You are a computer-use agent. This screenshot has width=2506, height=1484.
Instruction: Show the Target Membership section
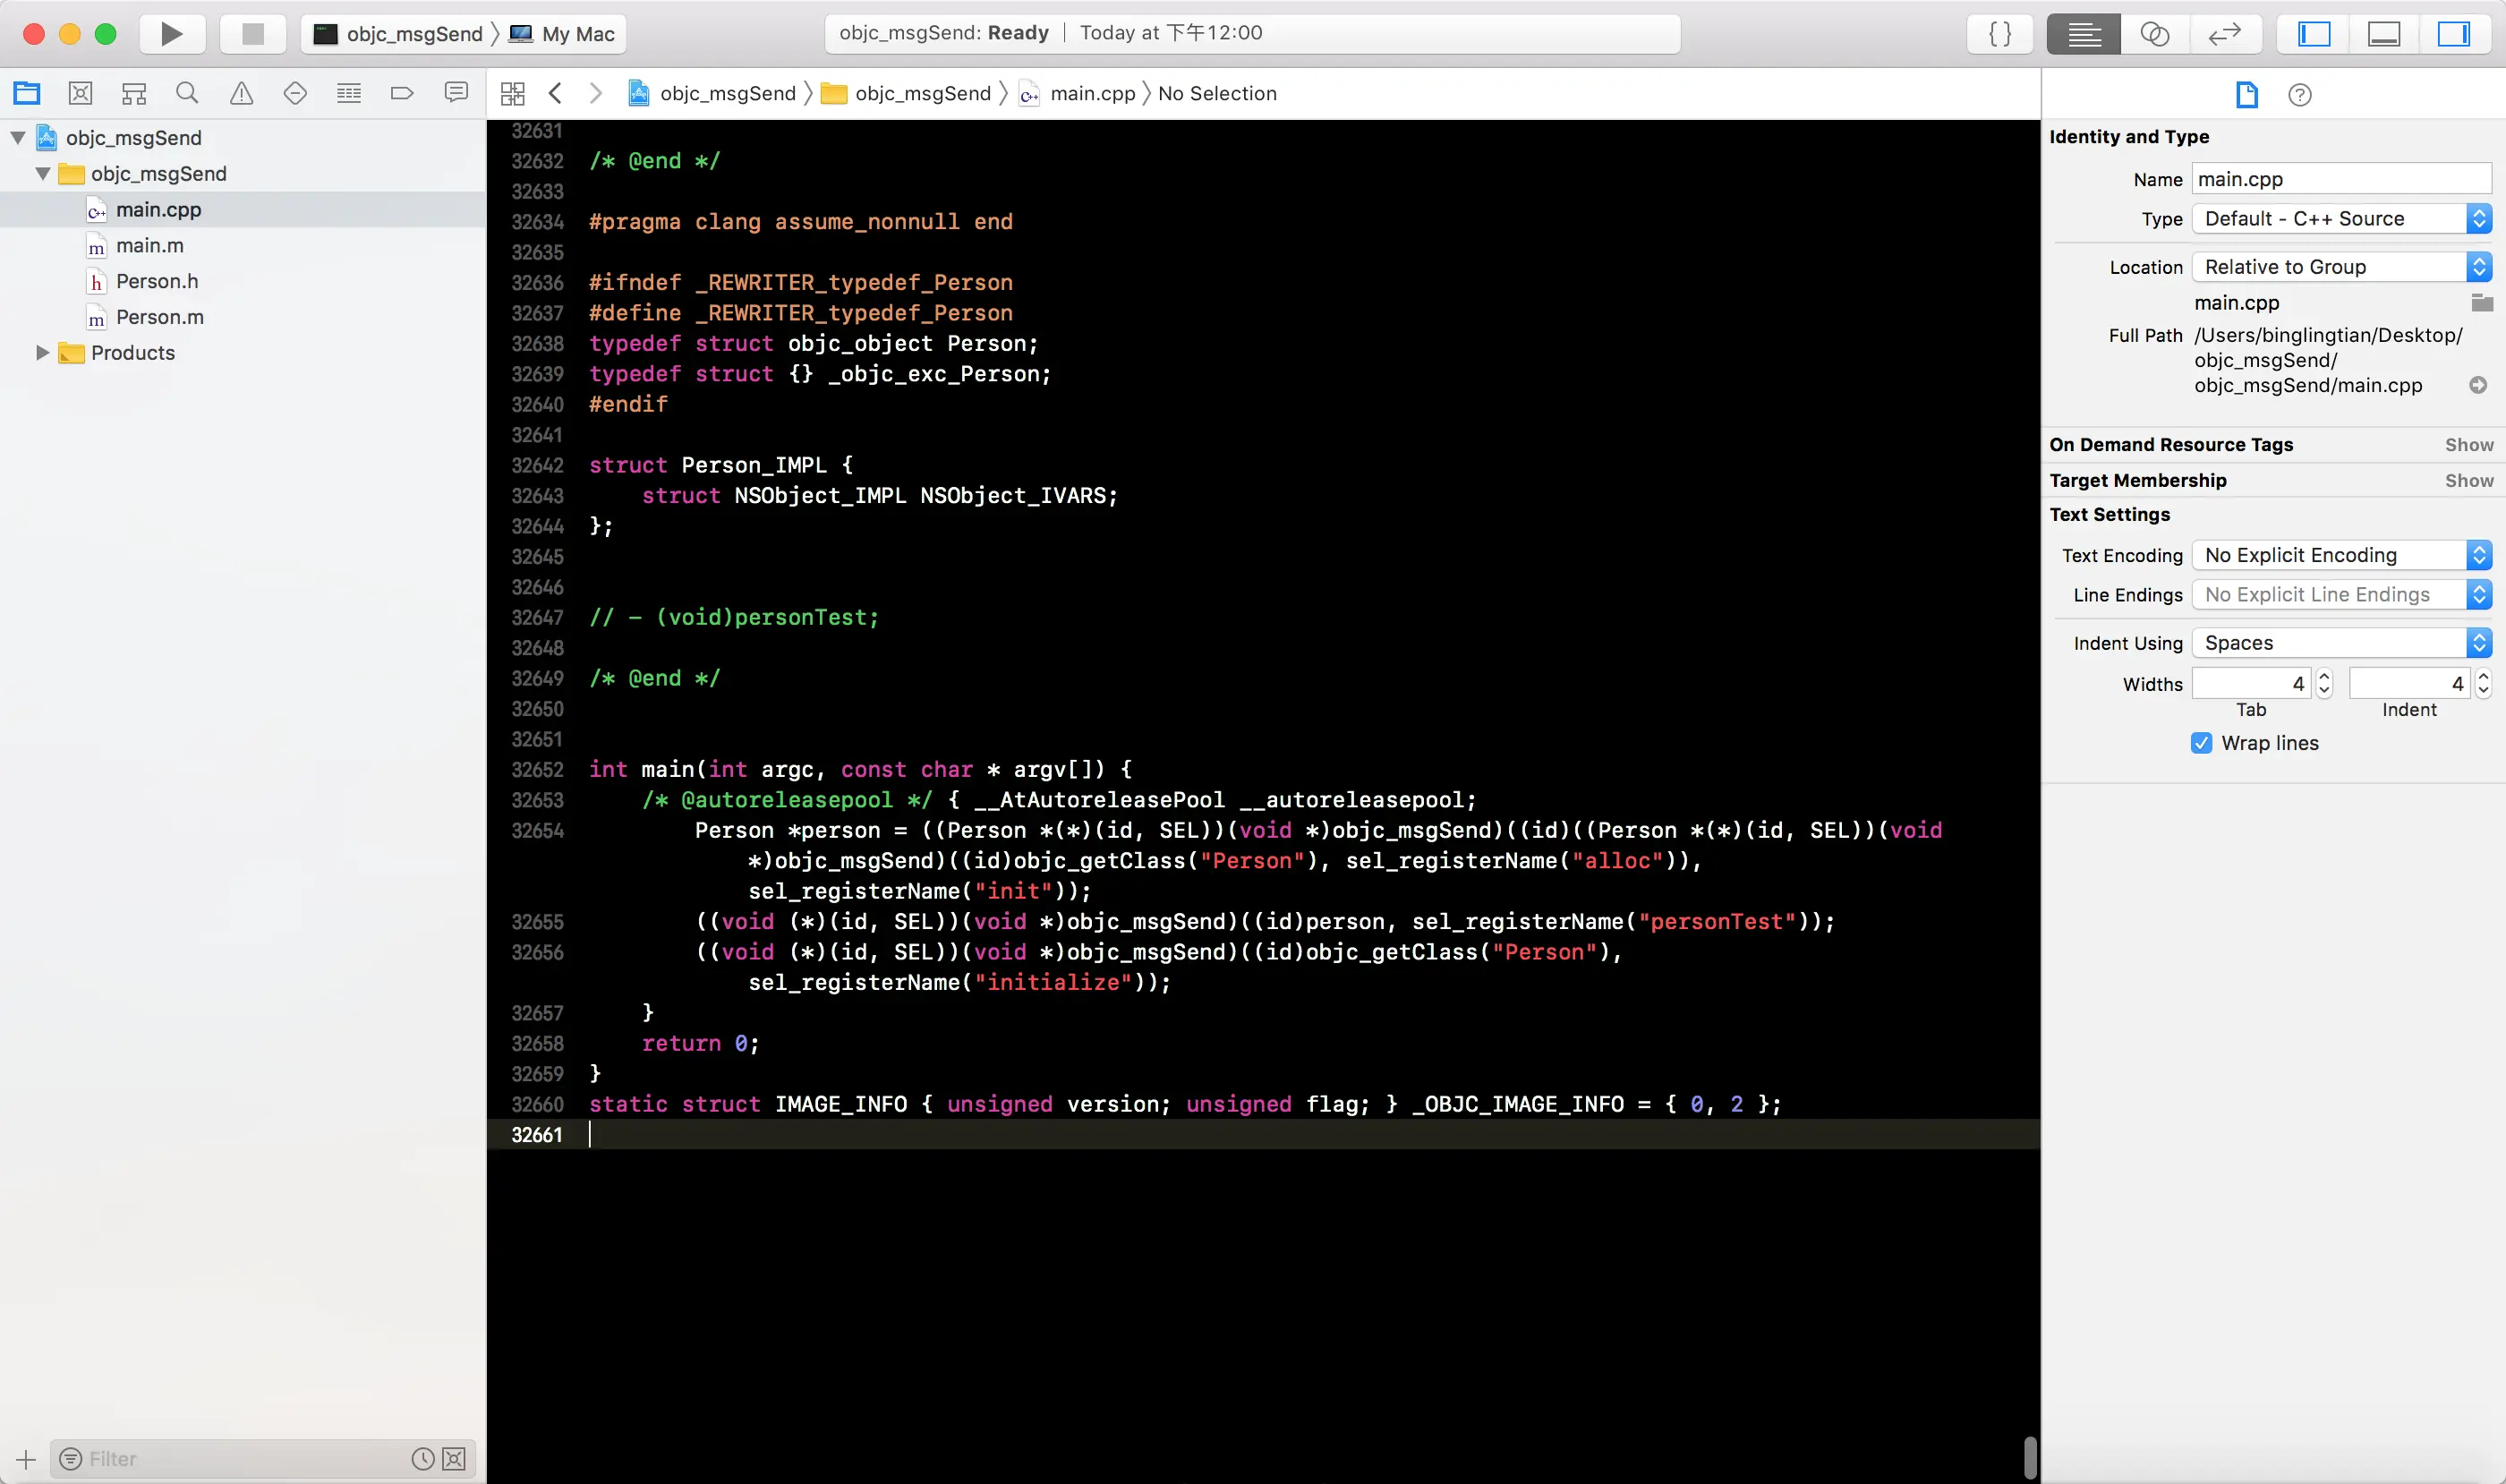[x=2468, y=480]
